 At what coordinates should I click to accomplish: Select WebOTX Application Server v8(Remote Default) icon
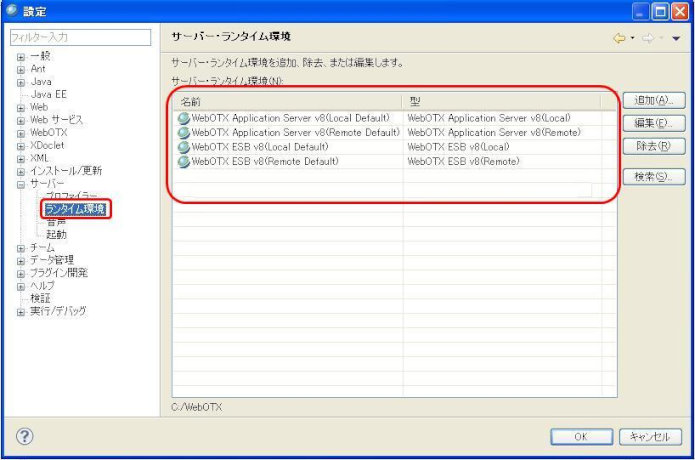point(184,132)
